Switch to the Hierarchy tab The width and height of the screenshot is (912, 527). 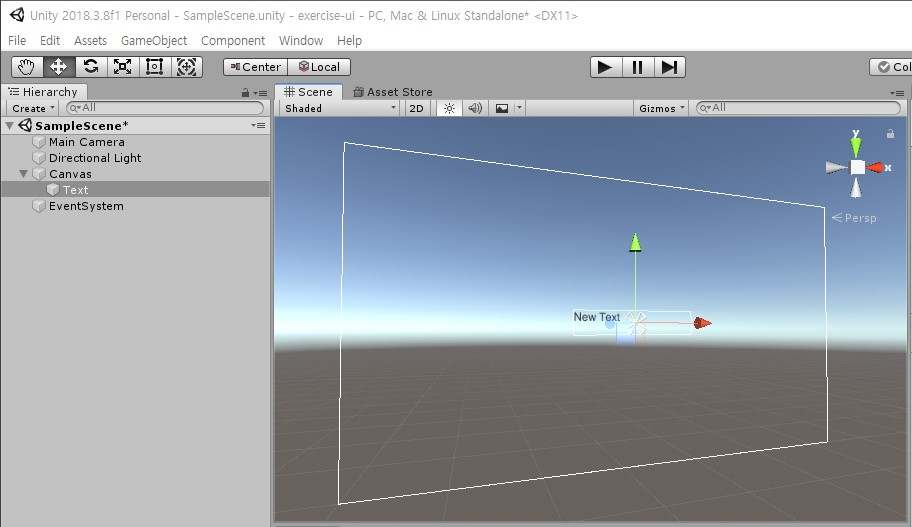(44, 92)
